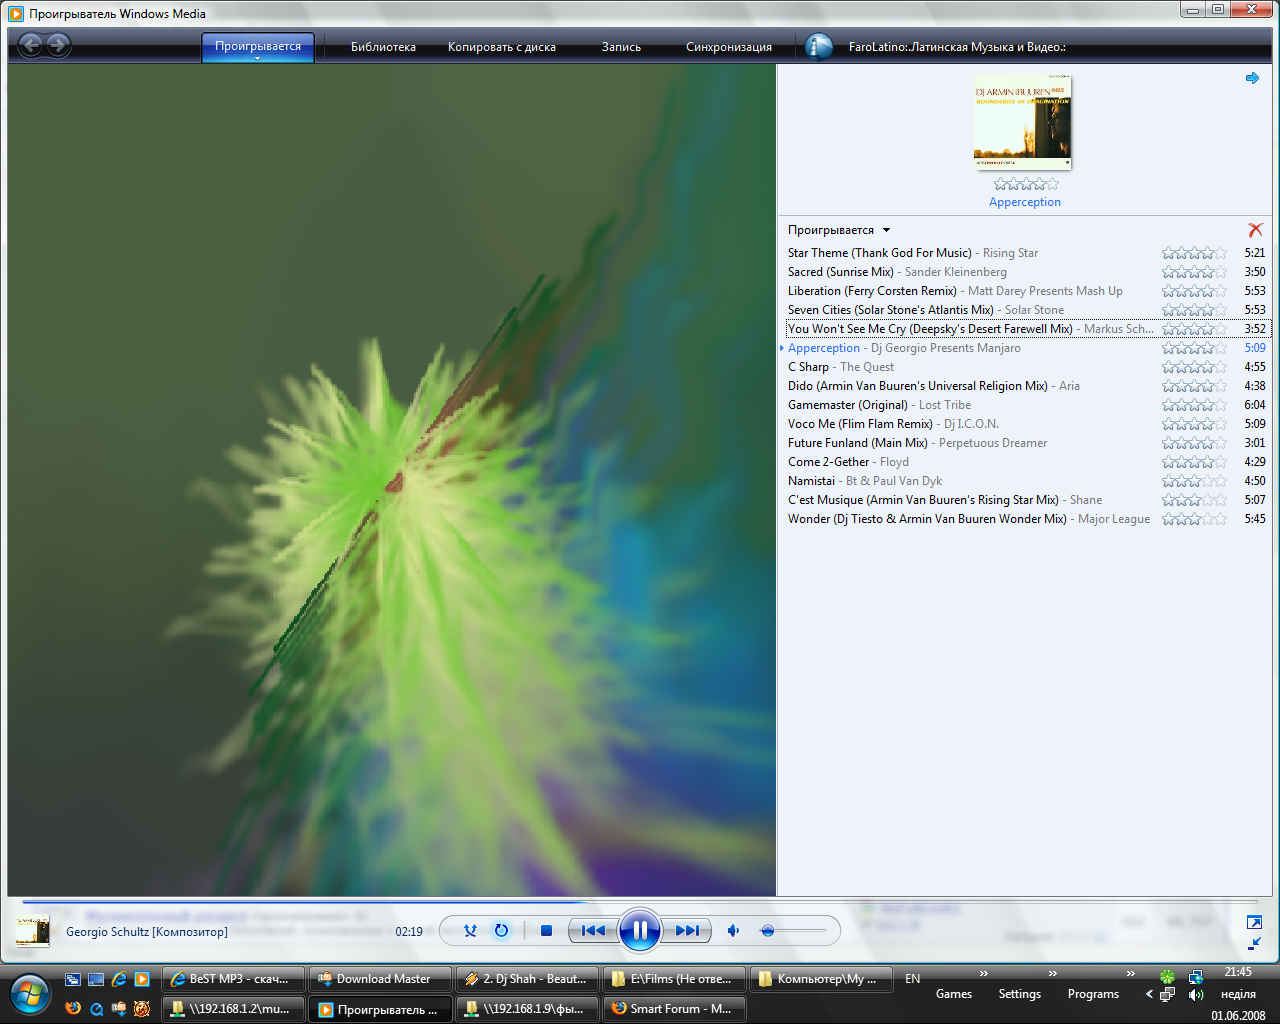
Task: Rate Wonder track stars
Action: tap(1194, 519)
